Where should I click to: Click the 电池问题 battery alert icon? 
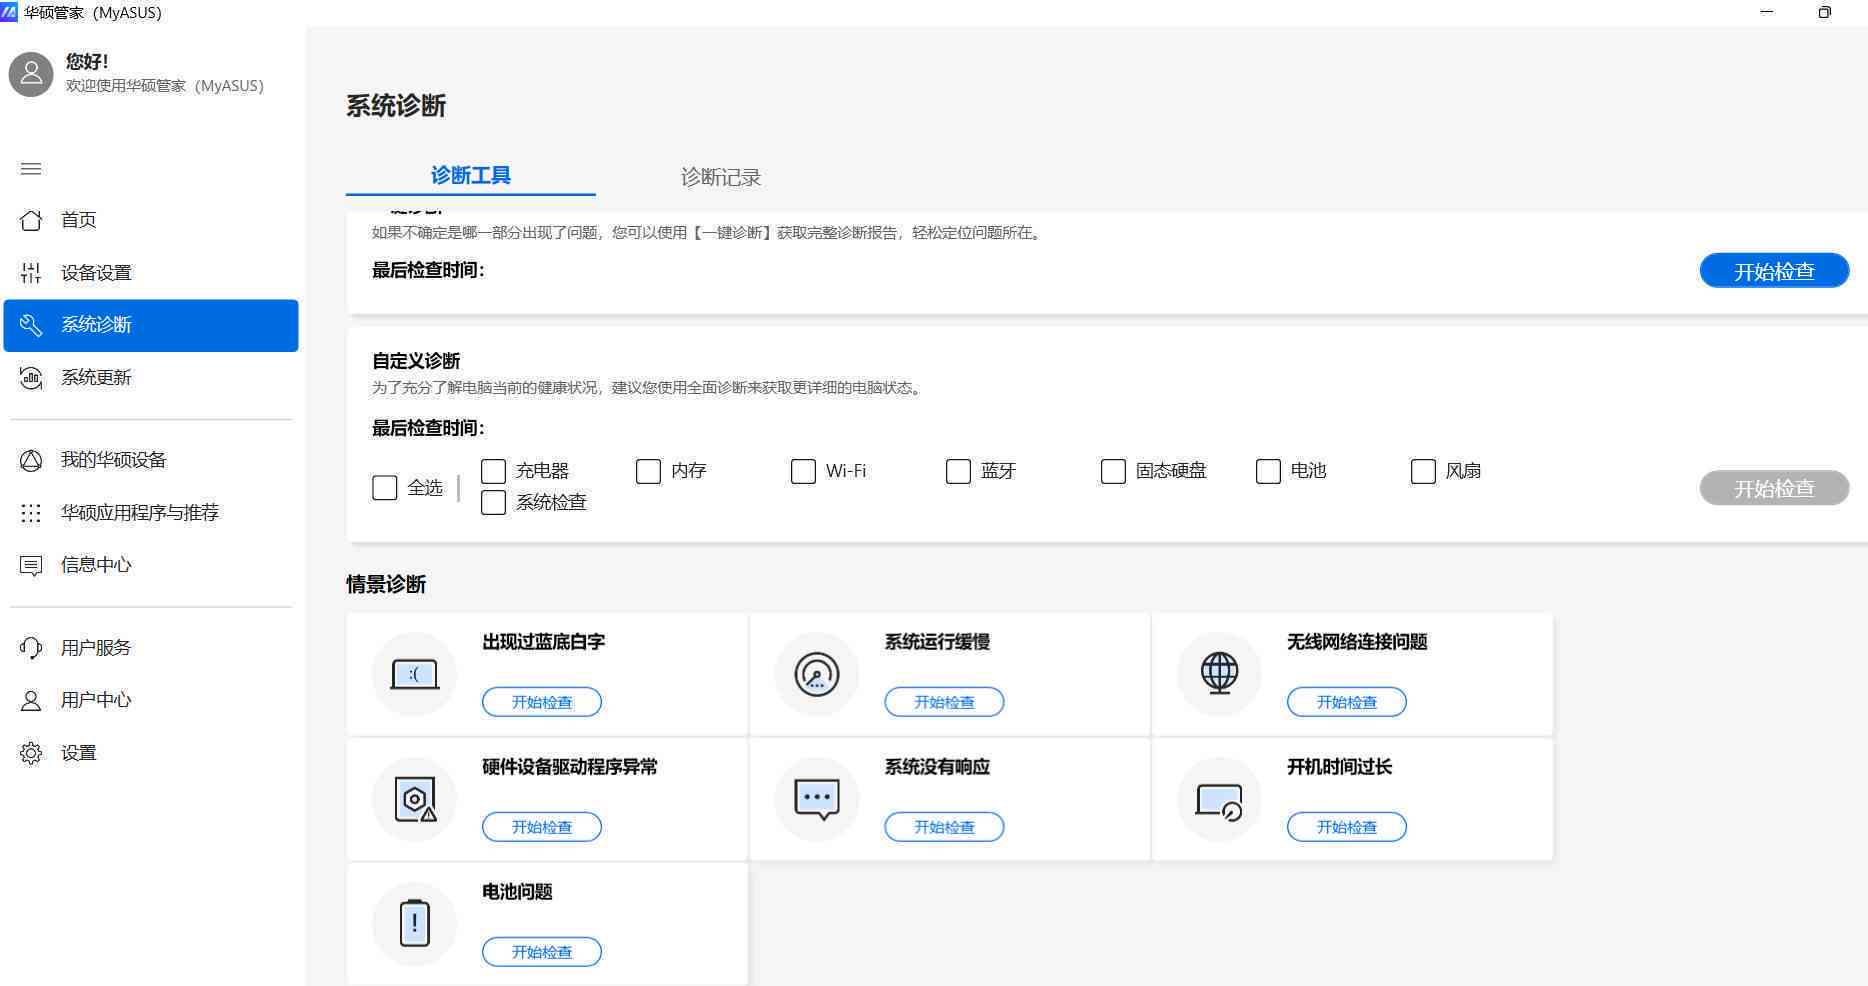[414, 924]
